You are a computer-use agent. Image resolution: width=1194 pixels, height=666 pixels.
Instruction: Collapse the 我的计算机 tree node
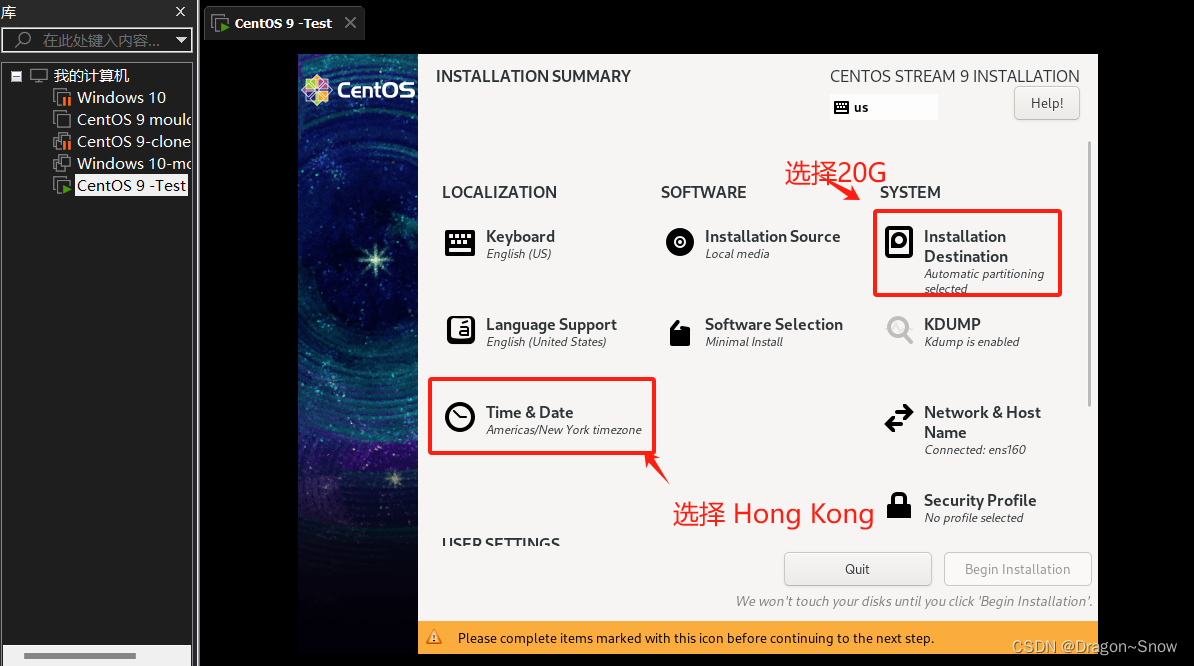[x=16, y=76]
